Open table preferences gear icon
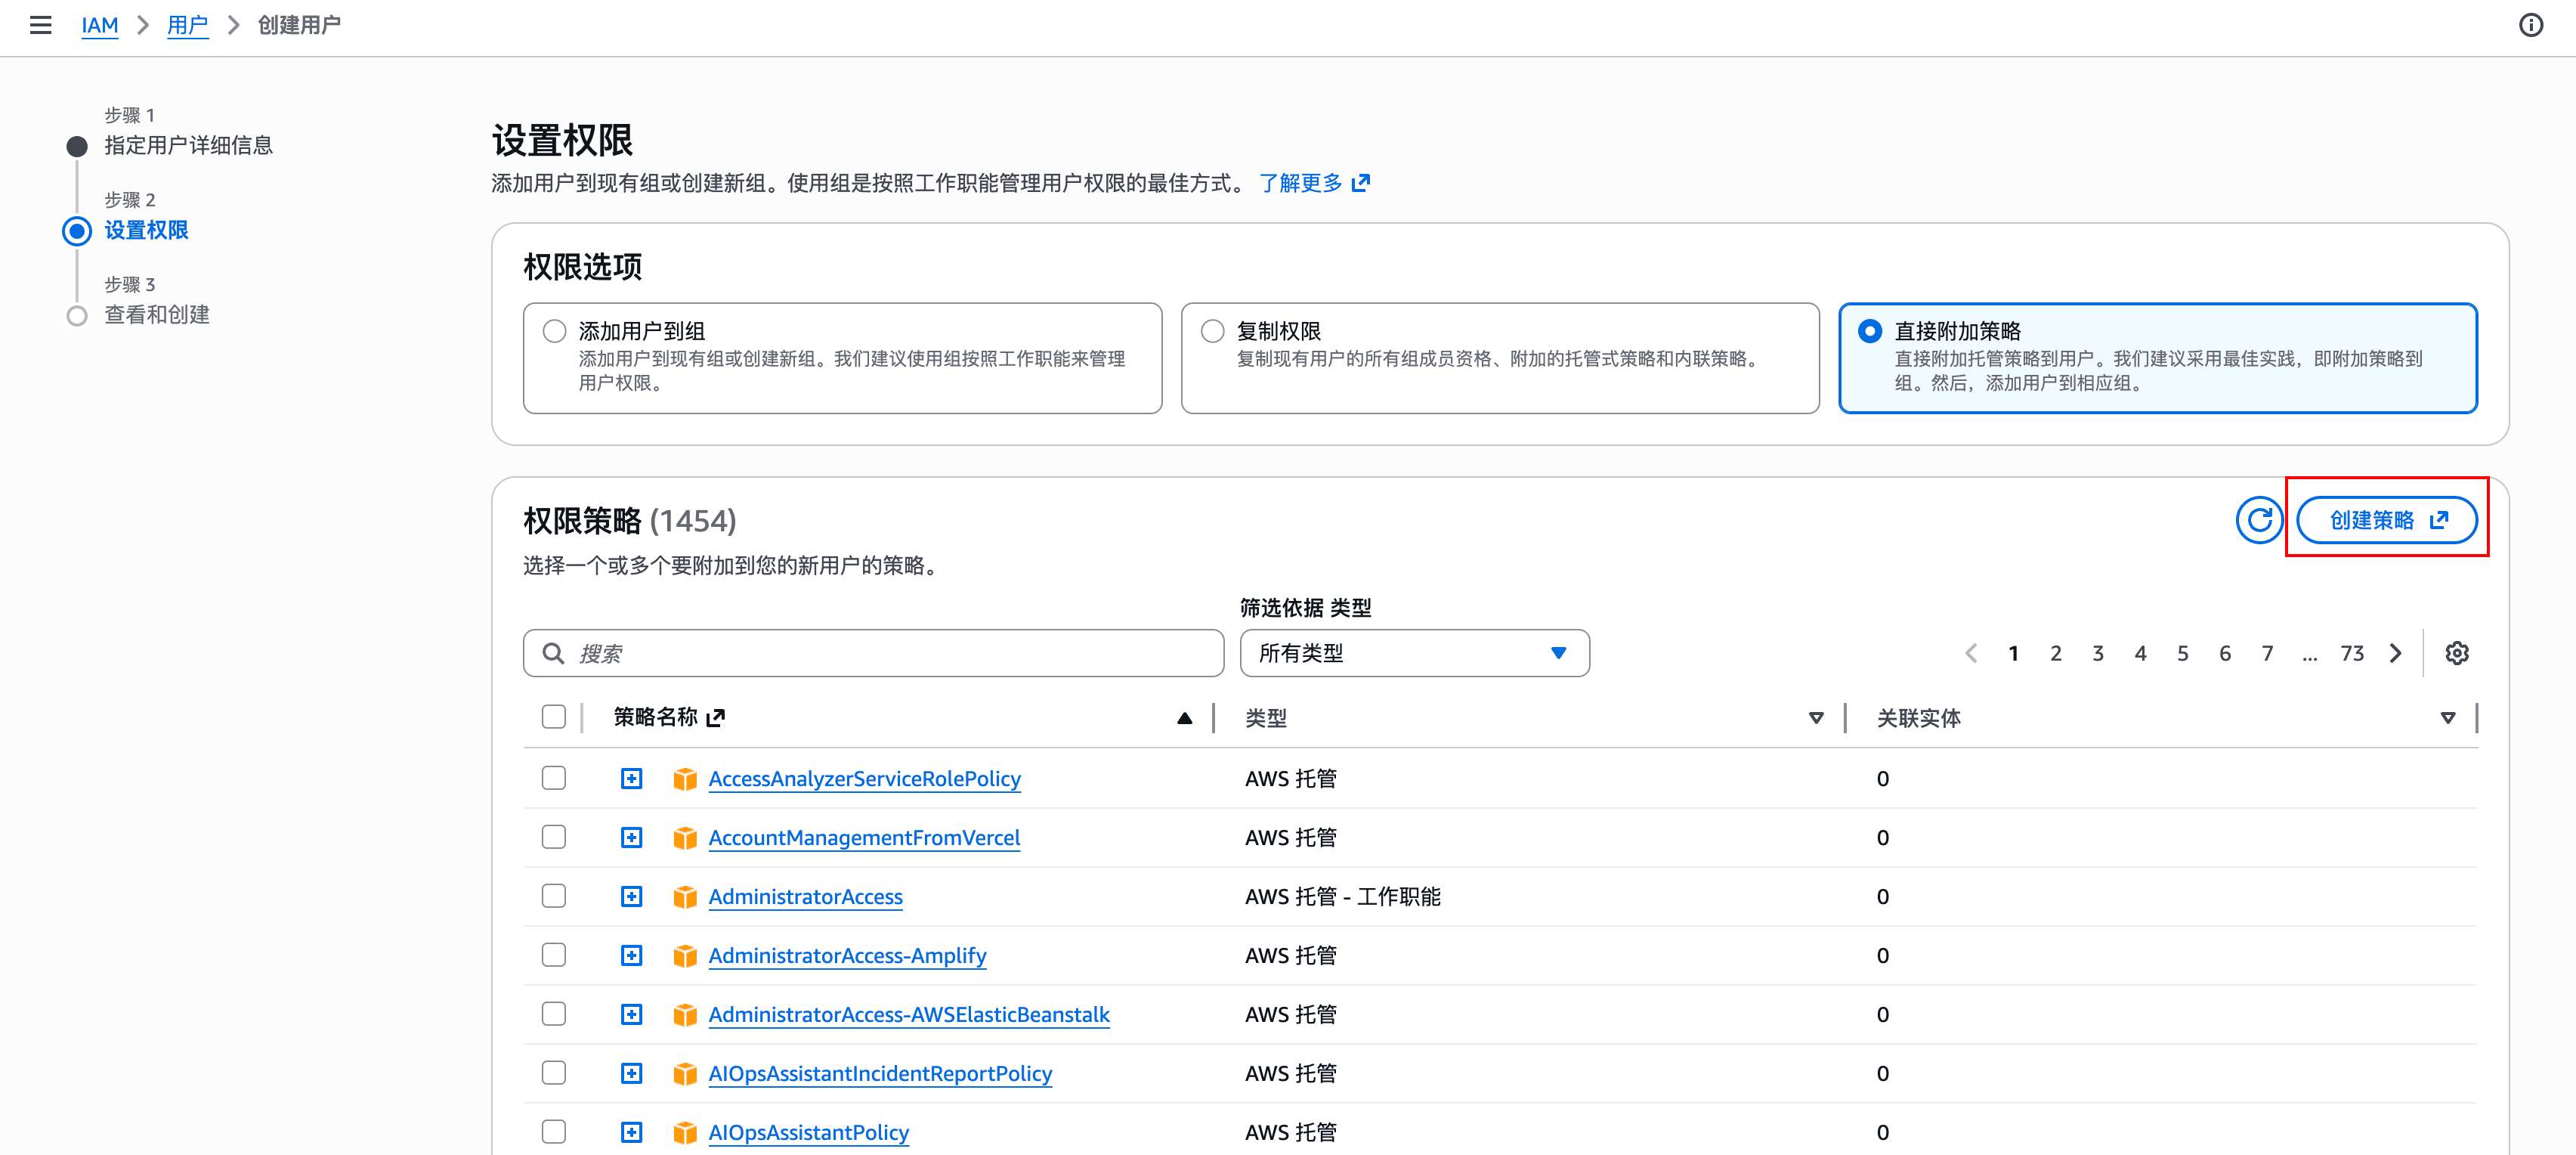This screenshot has height=1155, width=2576. 2456,653
